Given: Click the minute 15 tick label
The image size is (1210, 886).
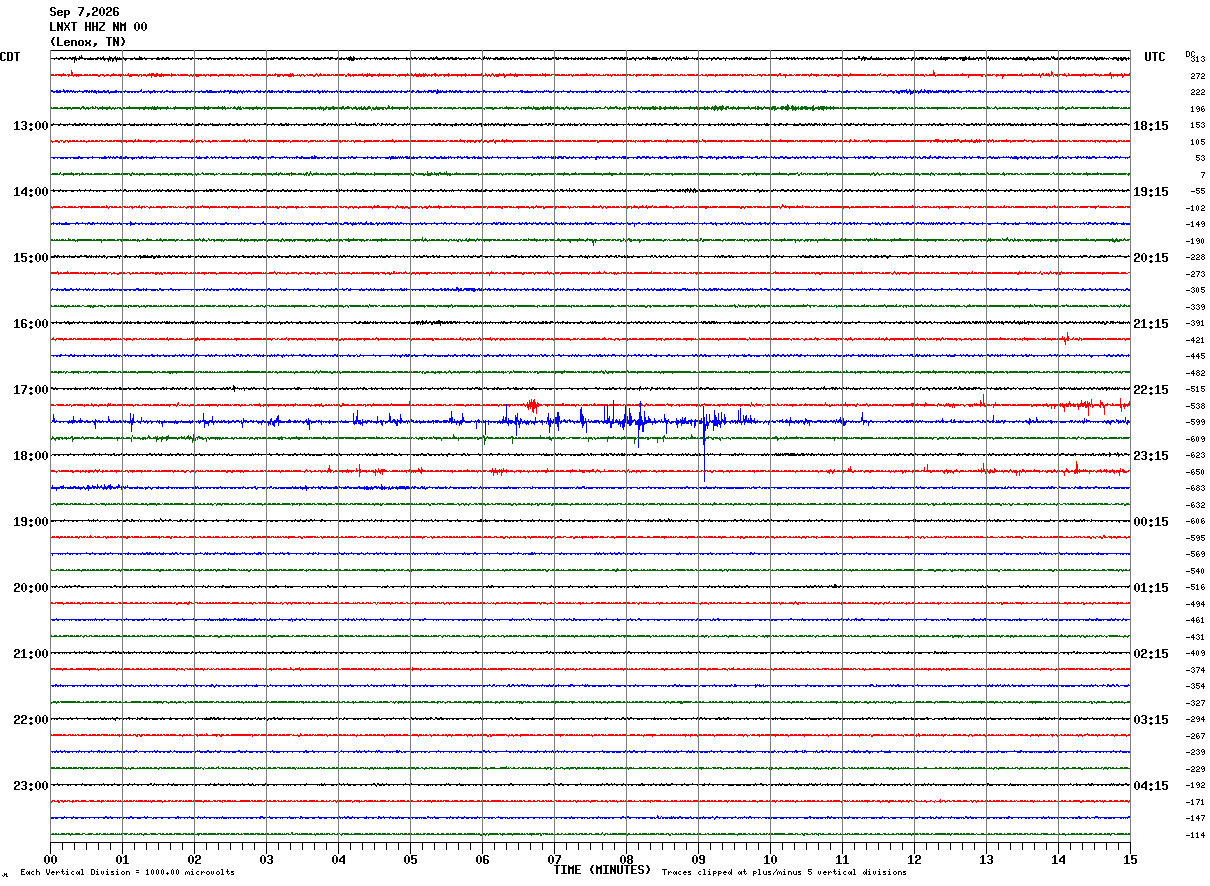Looking at the screenshot, I should [x=1130, y=859].
